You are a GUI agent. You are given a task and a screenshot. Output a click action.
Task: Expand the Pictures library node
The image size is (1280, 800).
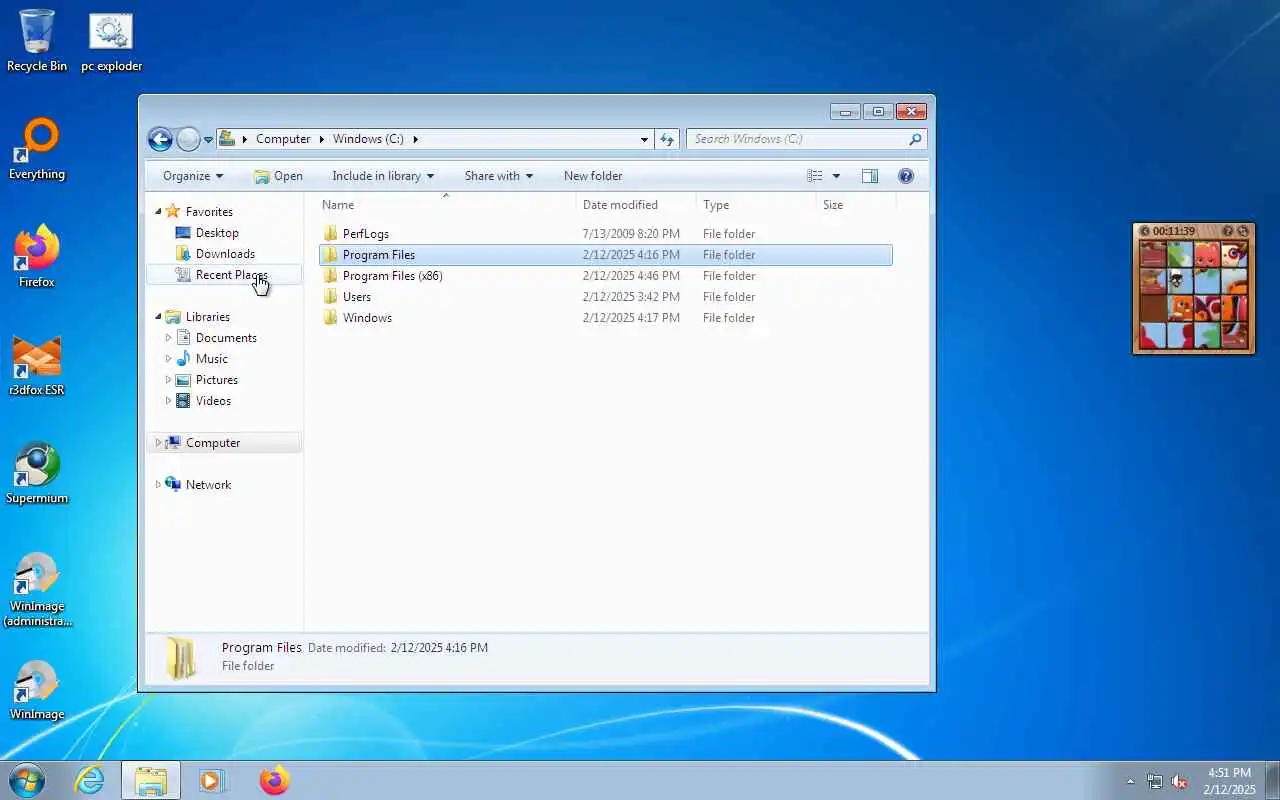coord(168,380)
